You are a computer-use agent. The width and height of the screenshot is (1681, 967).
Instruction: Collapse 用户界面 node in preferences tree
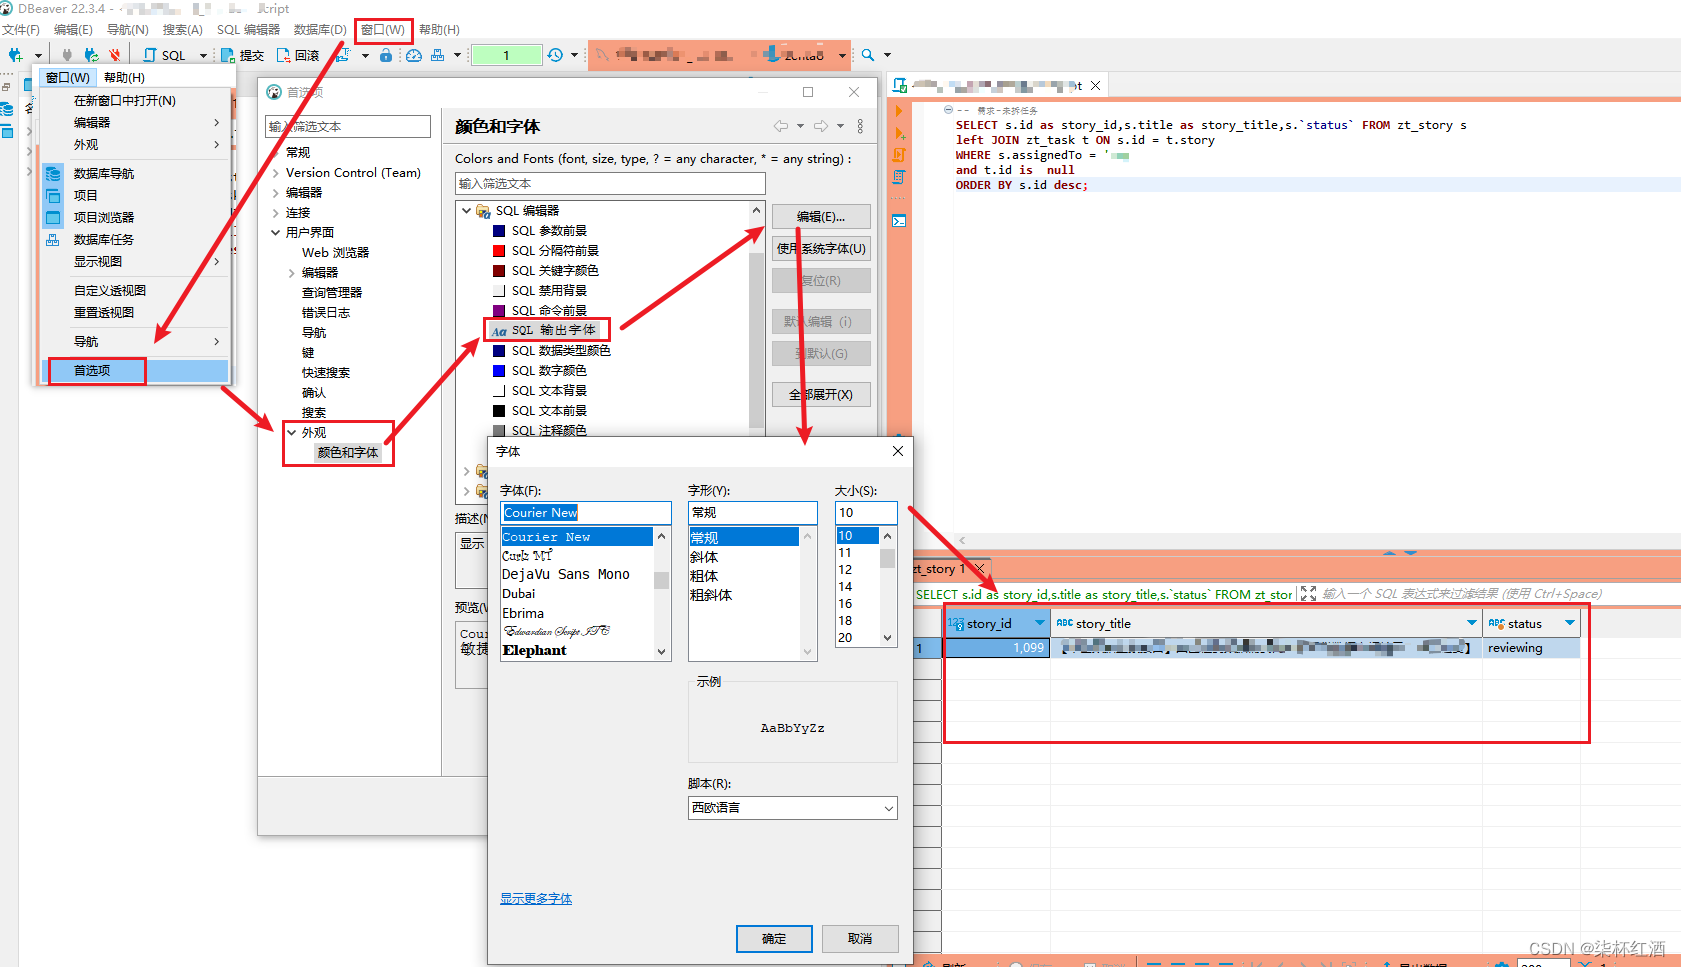[x=276, y=233]
